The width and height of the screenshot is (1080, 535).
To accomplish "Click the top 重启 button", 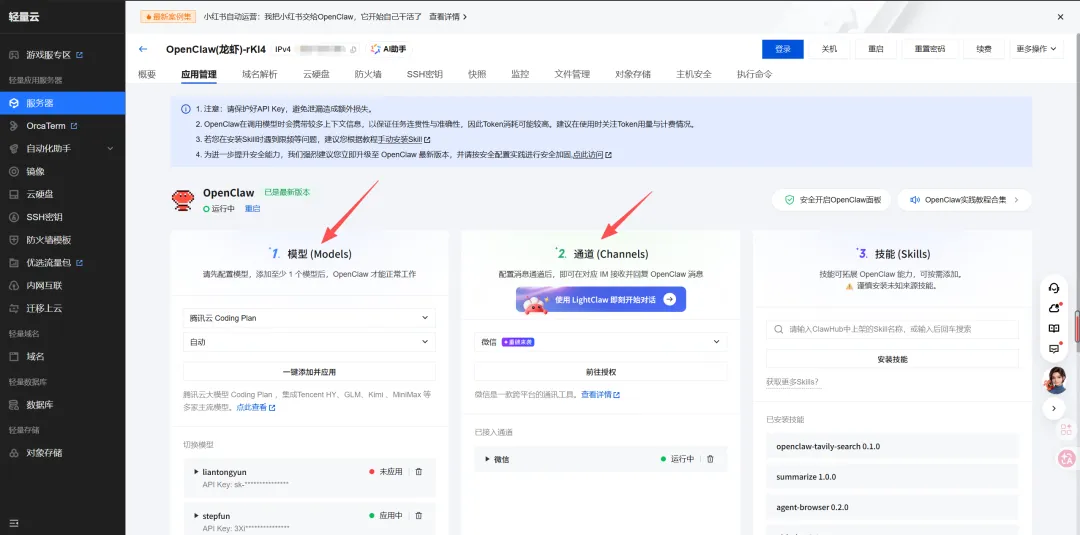I will [876, 49].
